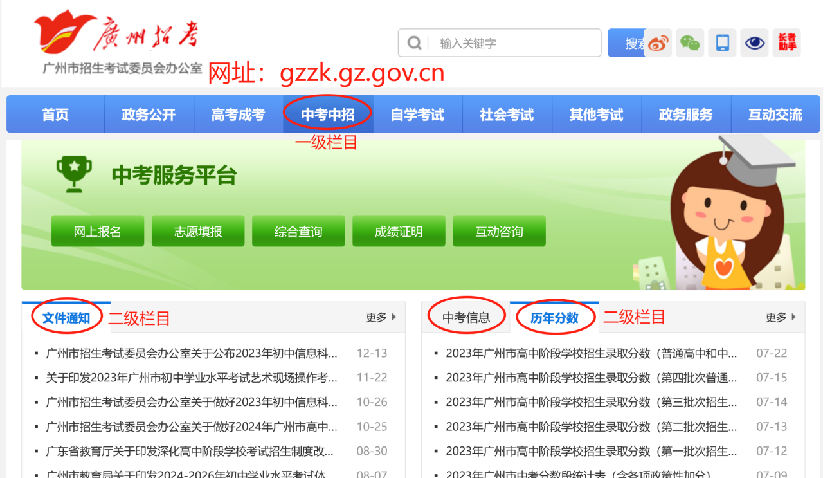This screenshot has height=478, width=824.
Task: Open 政务服务 navigation item
Action: pos(686,115)
